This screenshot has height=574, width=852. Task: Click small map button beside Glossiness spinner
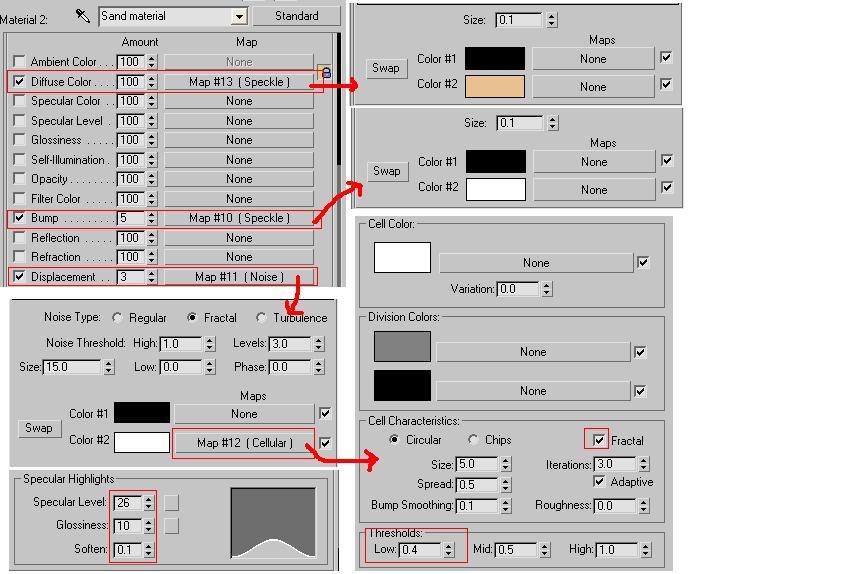[x=172, y=525]
